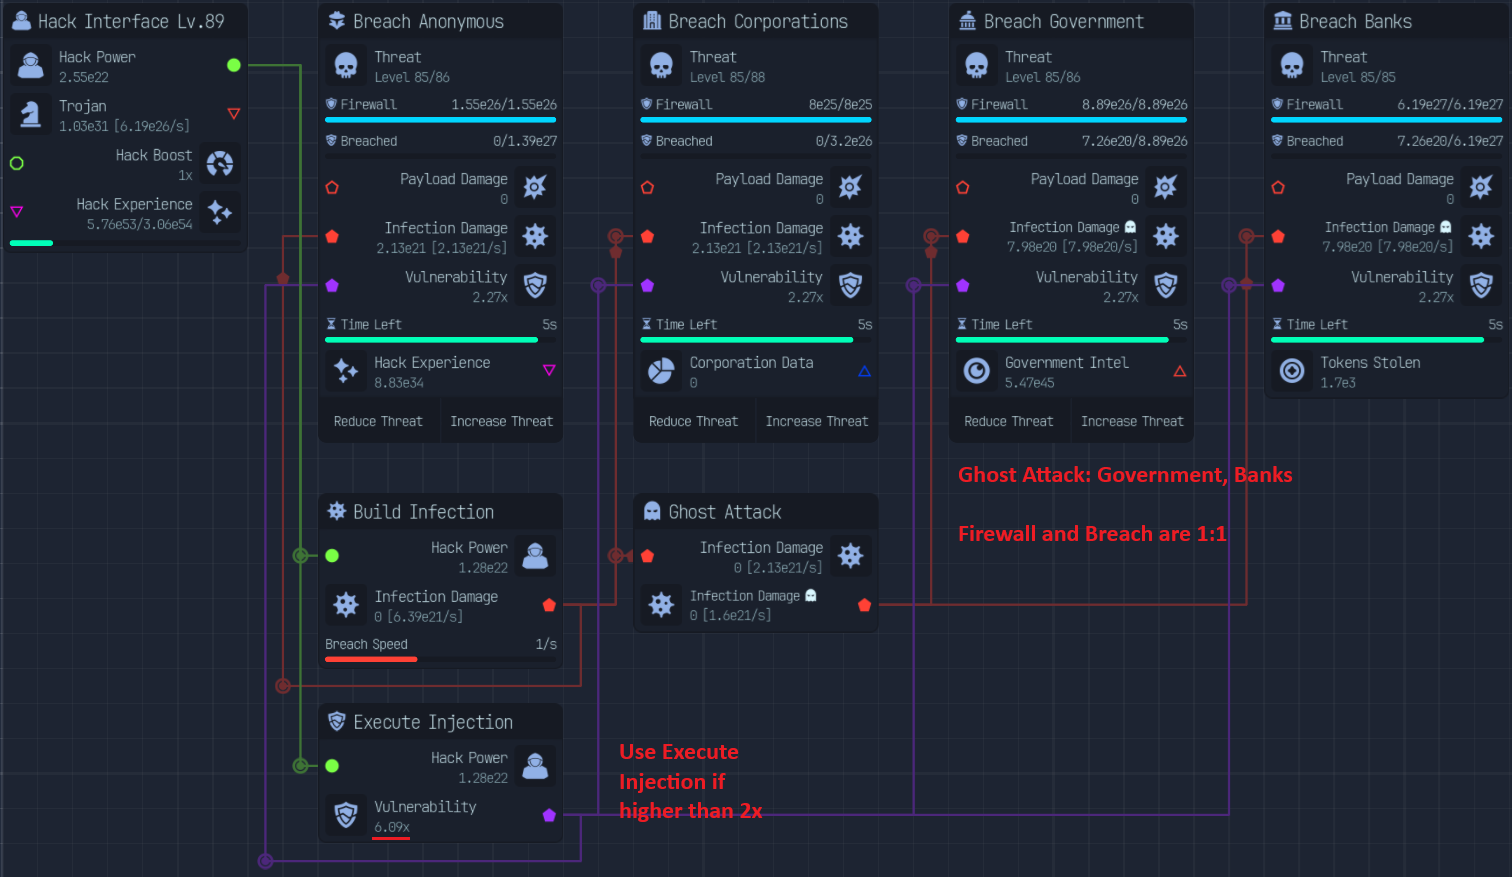
Task: Select green Hack Power output port
Action: pyautogui.click(x=233, y=65)
